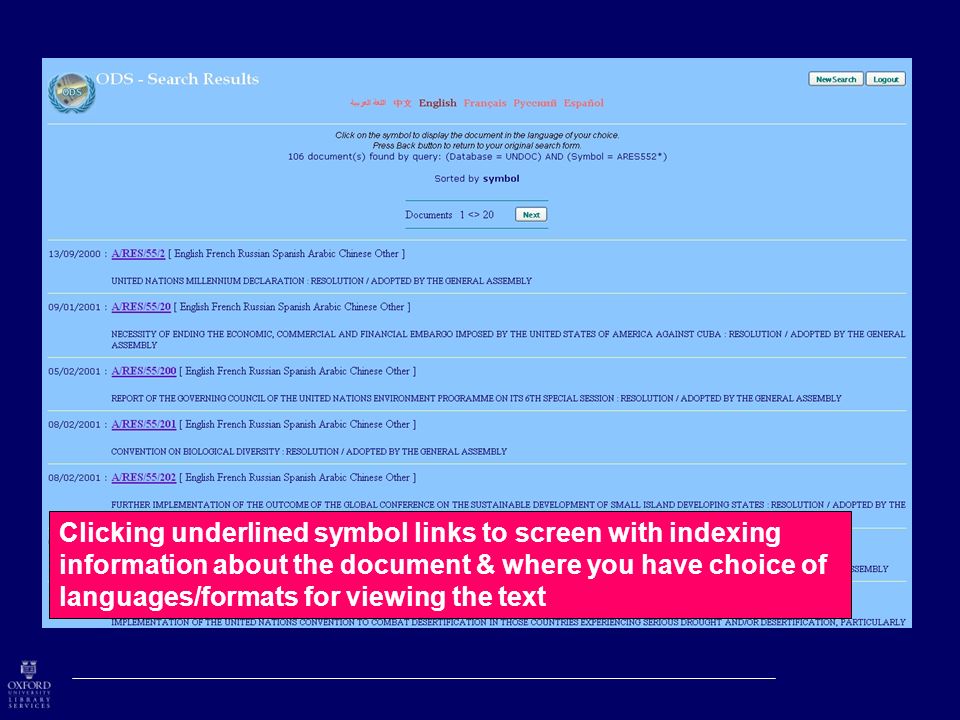The image size is (960, 720).
Task: Switch language to Русский
Action: click(534, 103)
